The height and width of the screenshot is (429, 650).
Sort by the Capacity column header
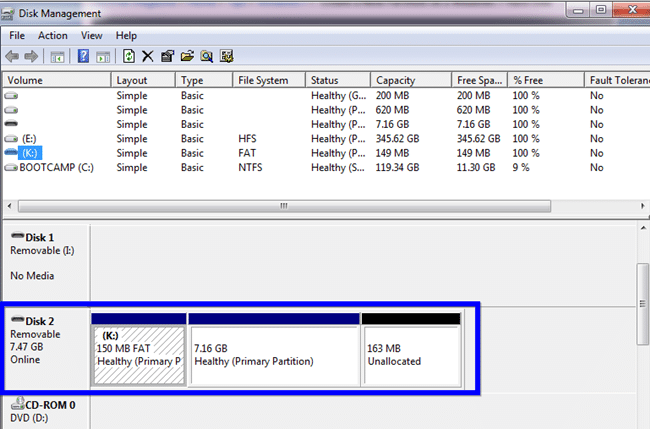pyautogui.click(x=396, y=80)
